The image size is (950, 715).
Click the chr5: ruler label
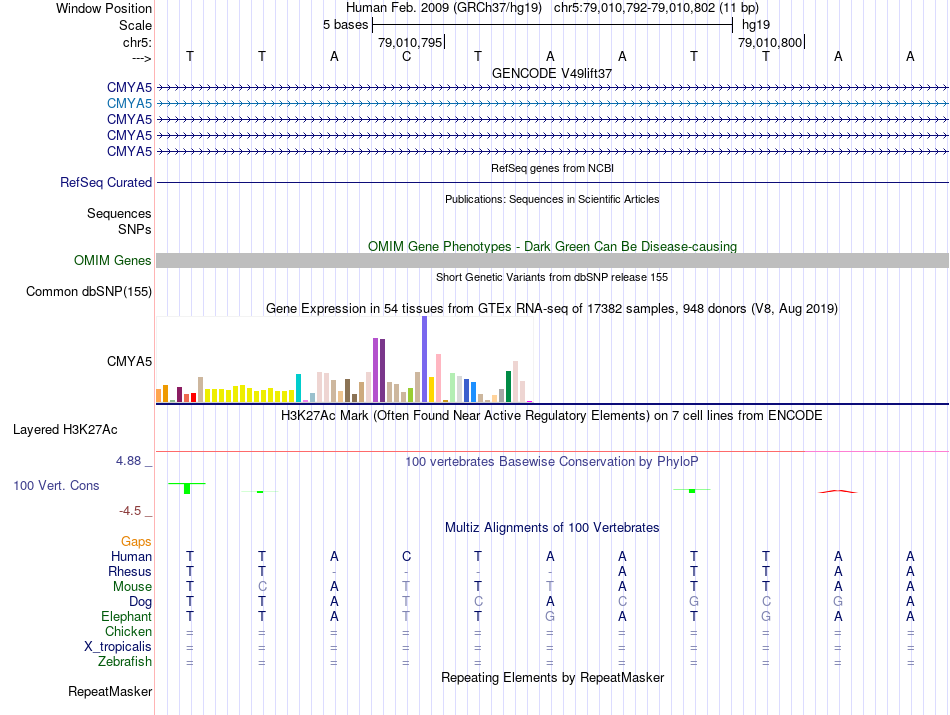click(137, 42)
